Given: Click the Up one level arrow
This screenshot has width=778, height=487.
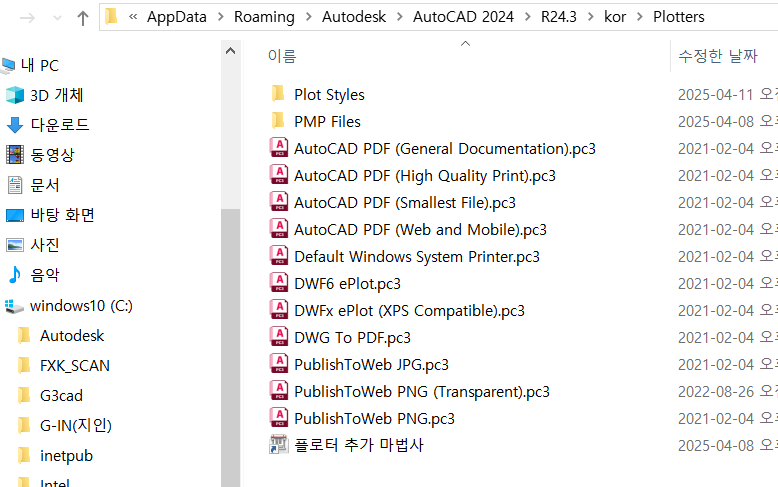Looking at the screenshot, I should [83, 18].
